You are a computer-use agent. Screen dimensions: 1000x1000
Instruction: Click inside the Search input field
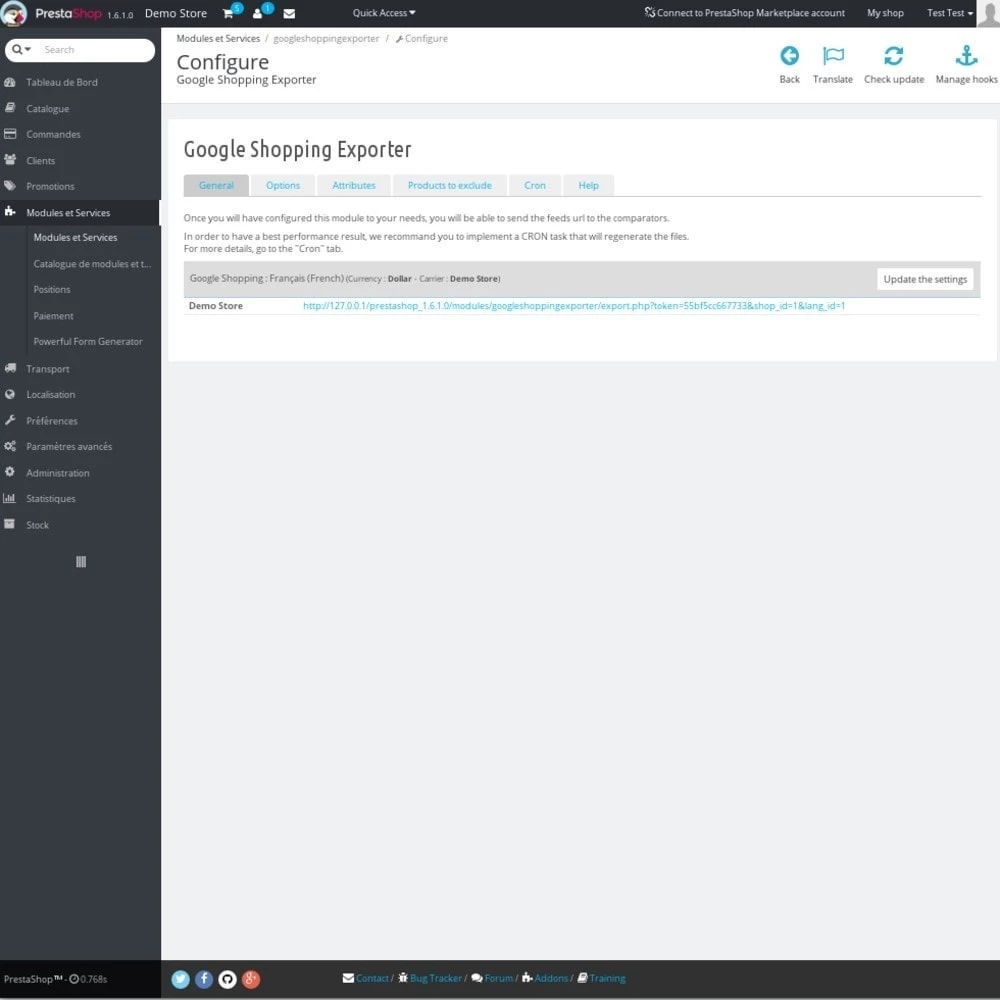96,50
